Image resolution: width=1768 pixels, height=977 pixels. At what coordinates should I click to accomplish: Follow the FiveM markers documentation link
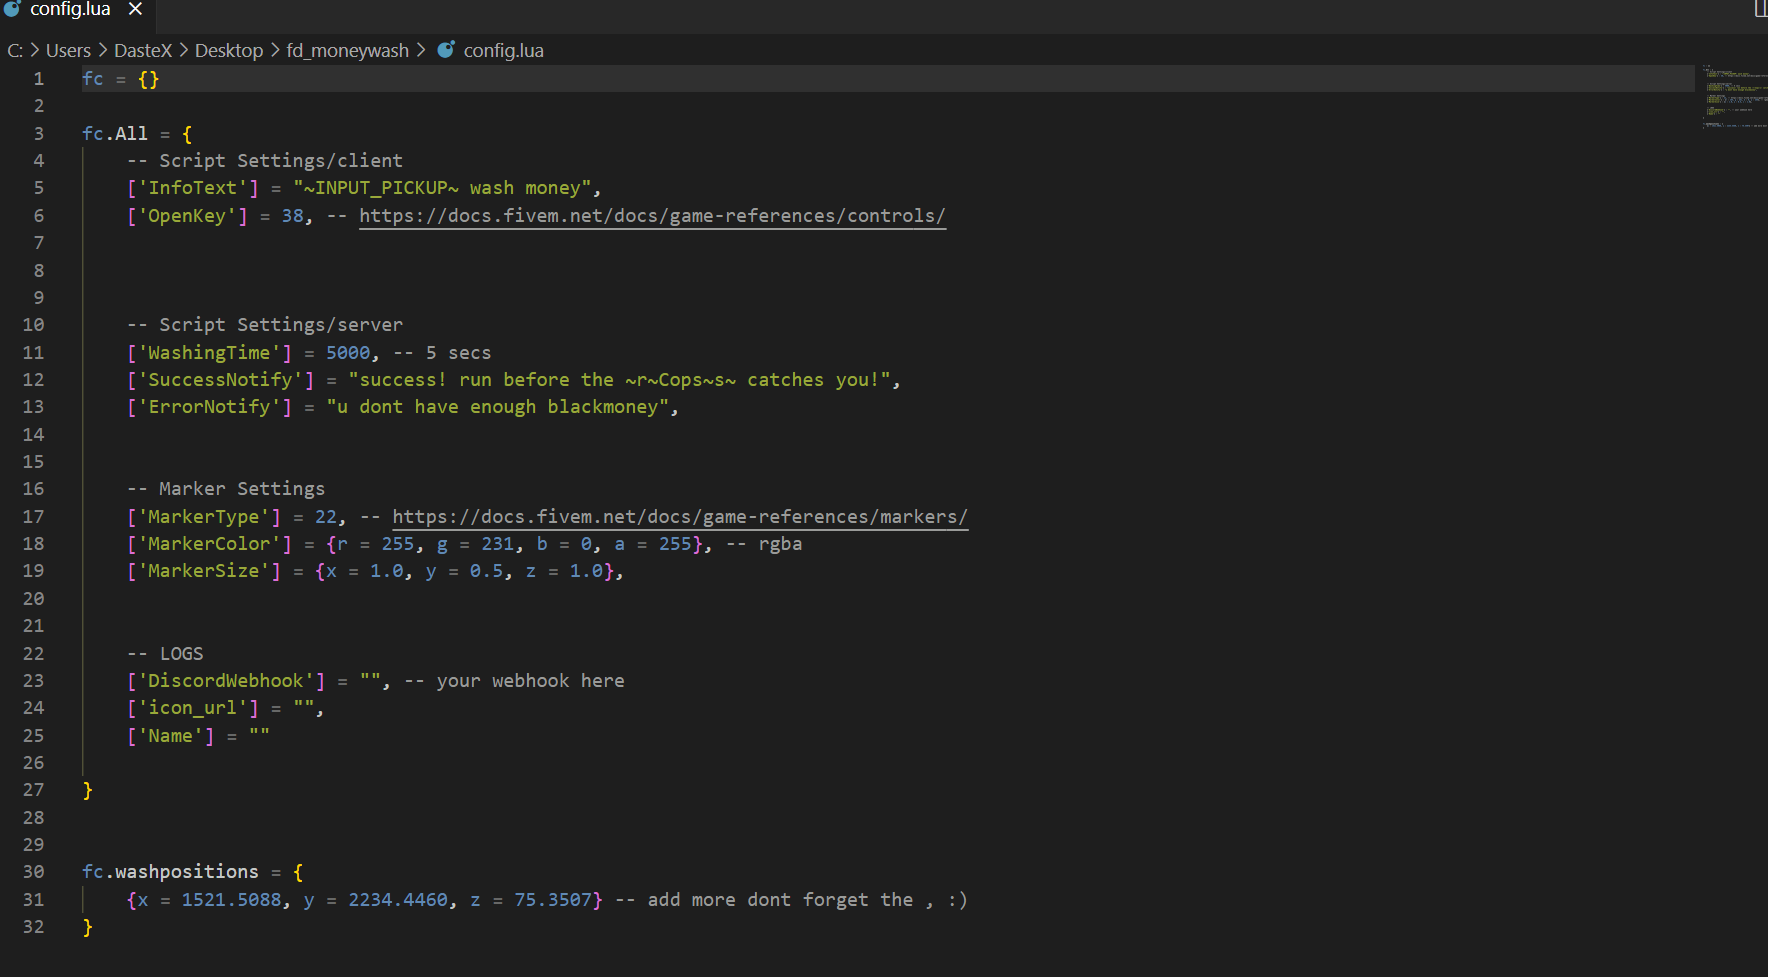point(680,517)
